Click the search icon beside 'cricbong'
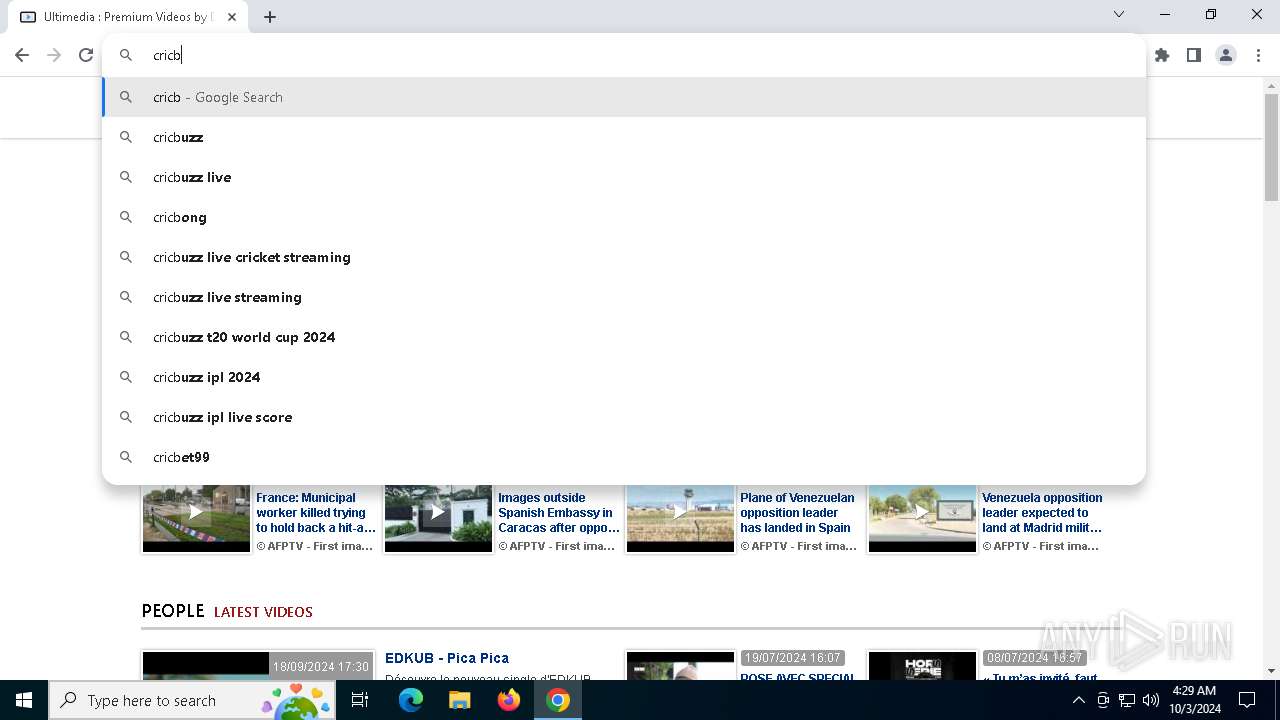Screen dimensions: 1280x720 [x=126, y=217]
